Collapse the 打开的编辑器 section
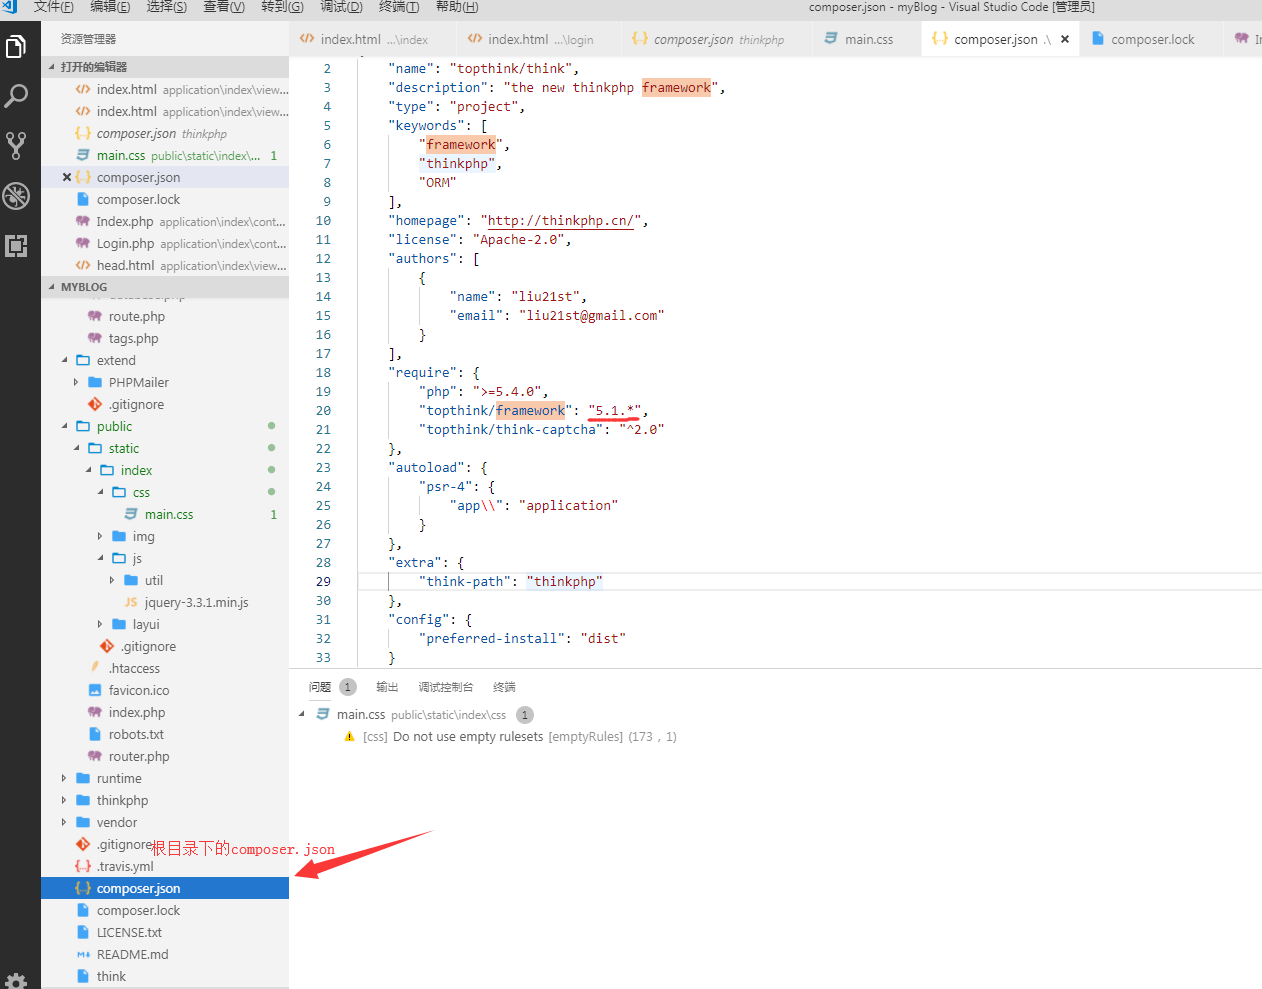Image resolution: width=1262 pixels, height=989 pixels. coord(52,67)
